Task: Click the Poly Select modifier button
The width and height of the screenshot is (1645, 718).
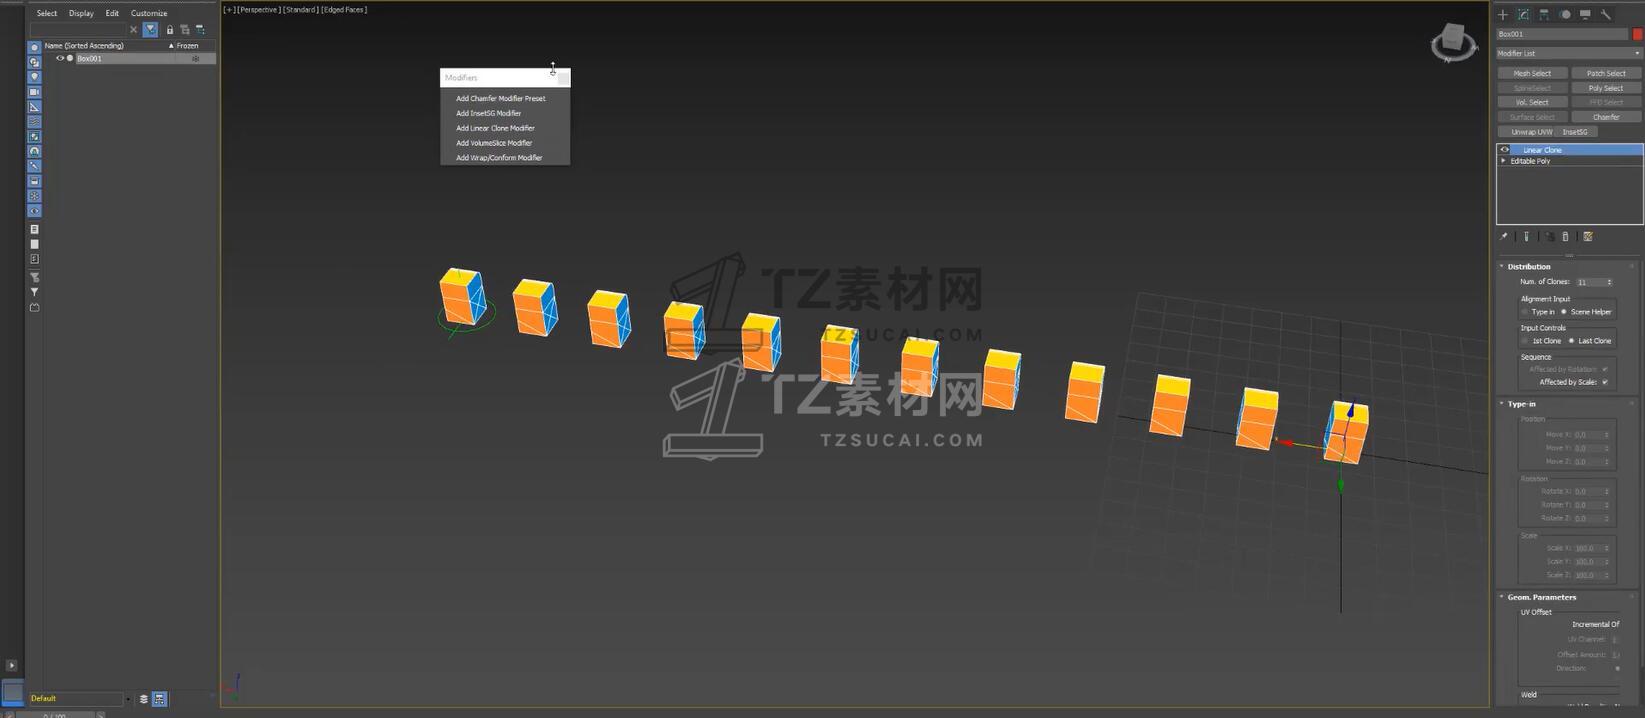Action: [1606, 88]
